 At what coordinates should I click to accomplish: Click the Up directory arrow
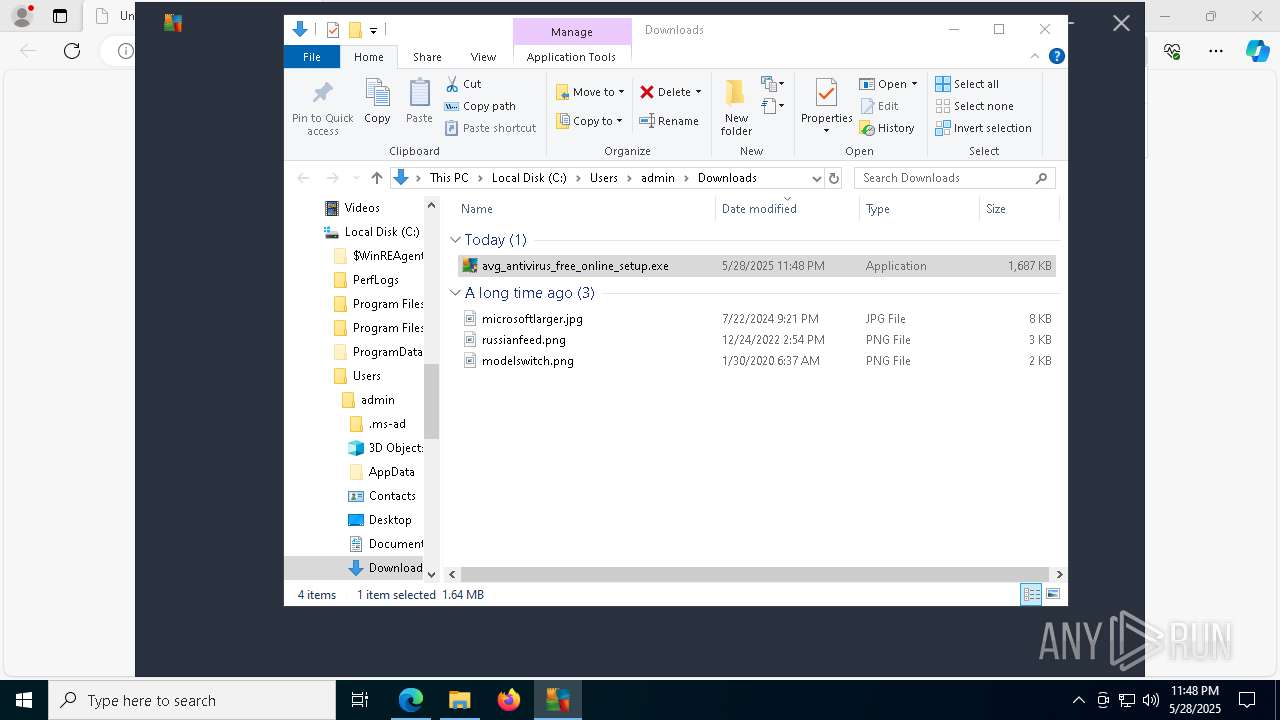tap(376, 178)
